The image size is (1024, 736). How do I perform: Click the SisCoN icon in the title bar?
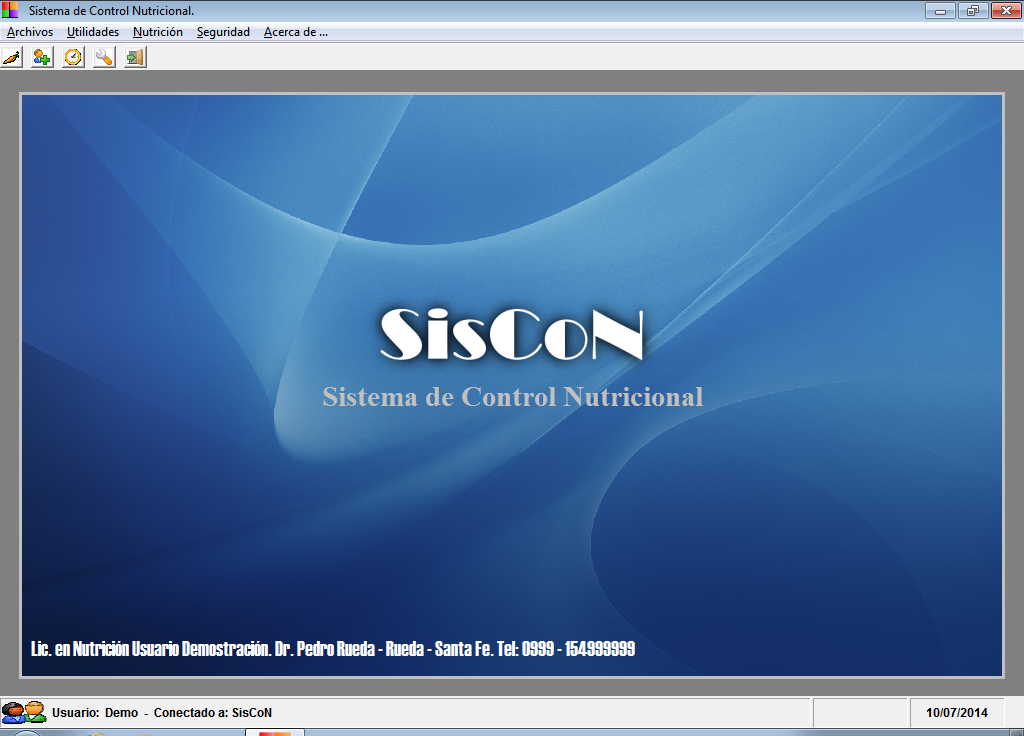11,10
